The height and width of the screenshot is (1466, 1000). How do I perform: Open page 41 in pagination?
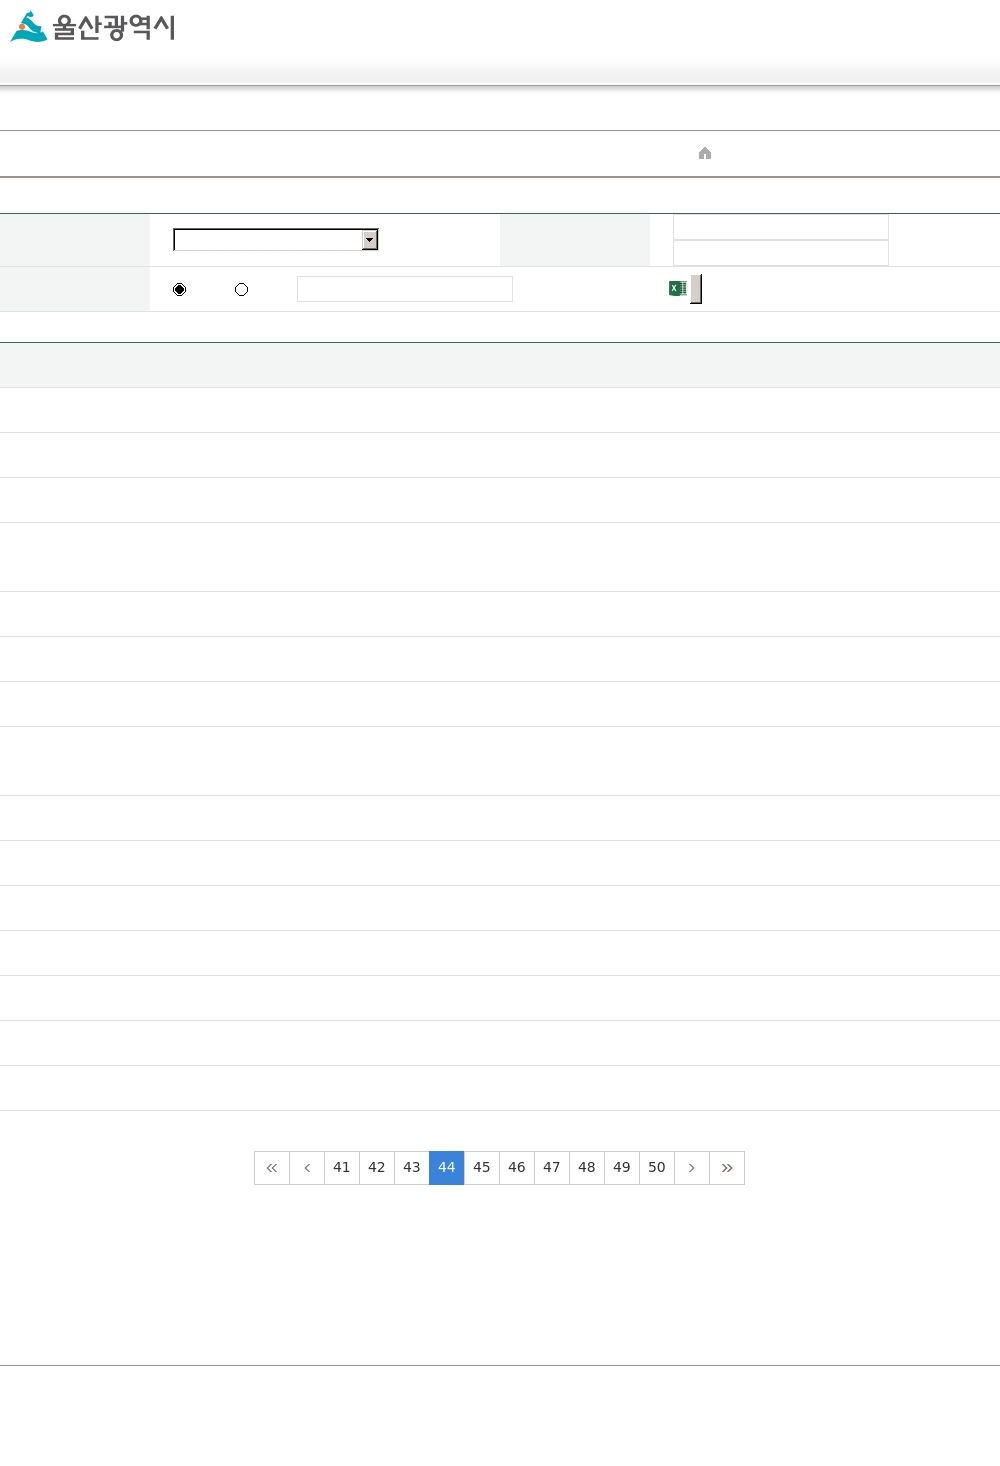(x=342, y=1168)
